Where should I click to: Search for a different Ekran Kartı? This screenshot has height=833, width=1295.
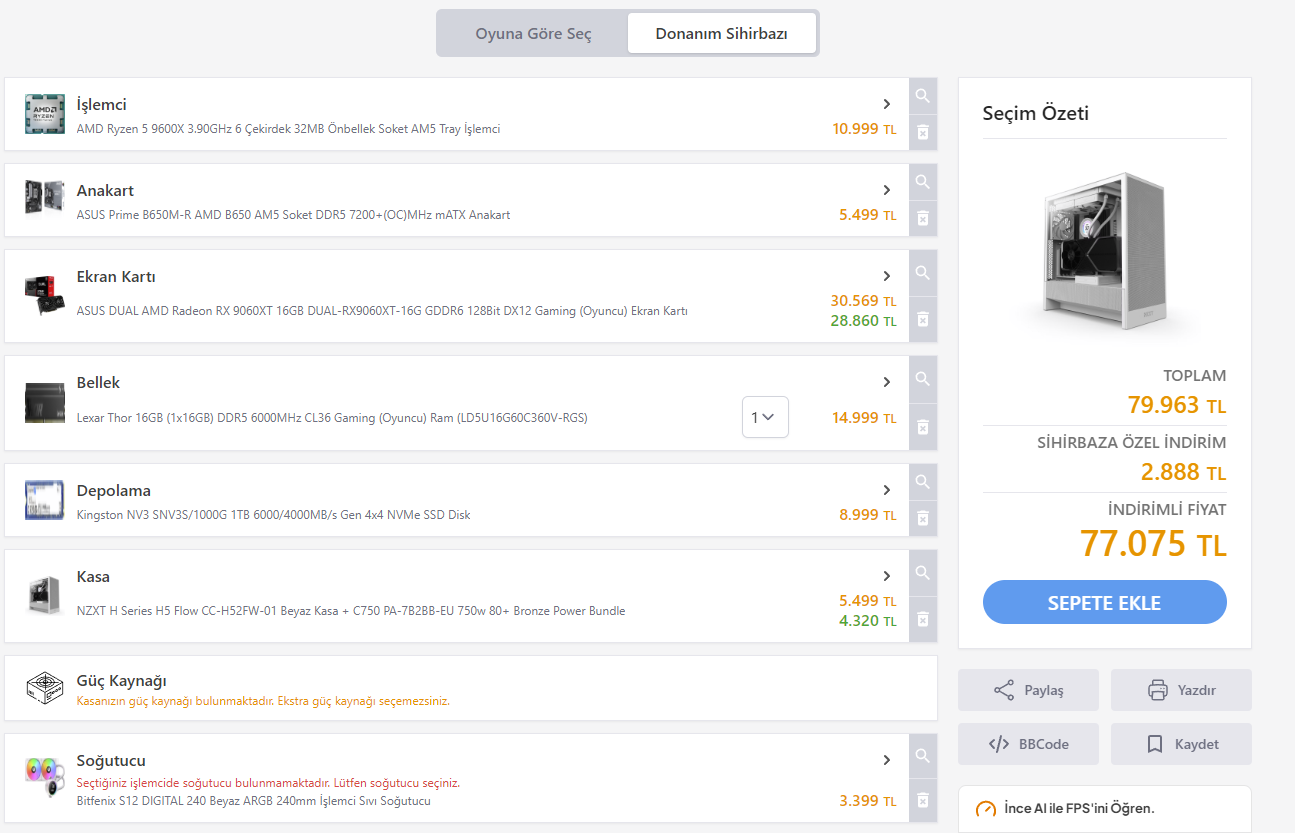pyautogui.click(x=923, y=273)
